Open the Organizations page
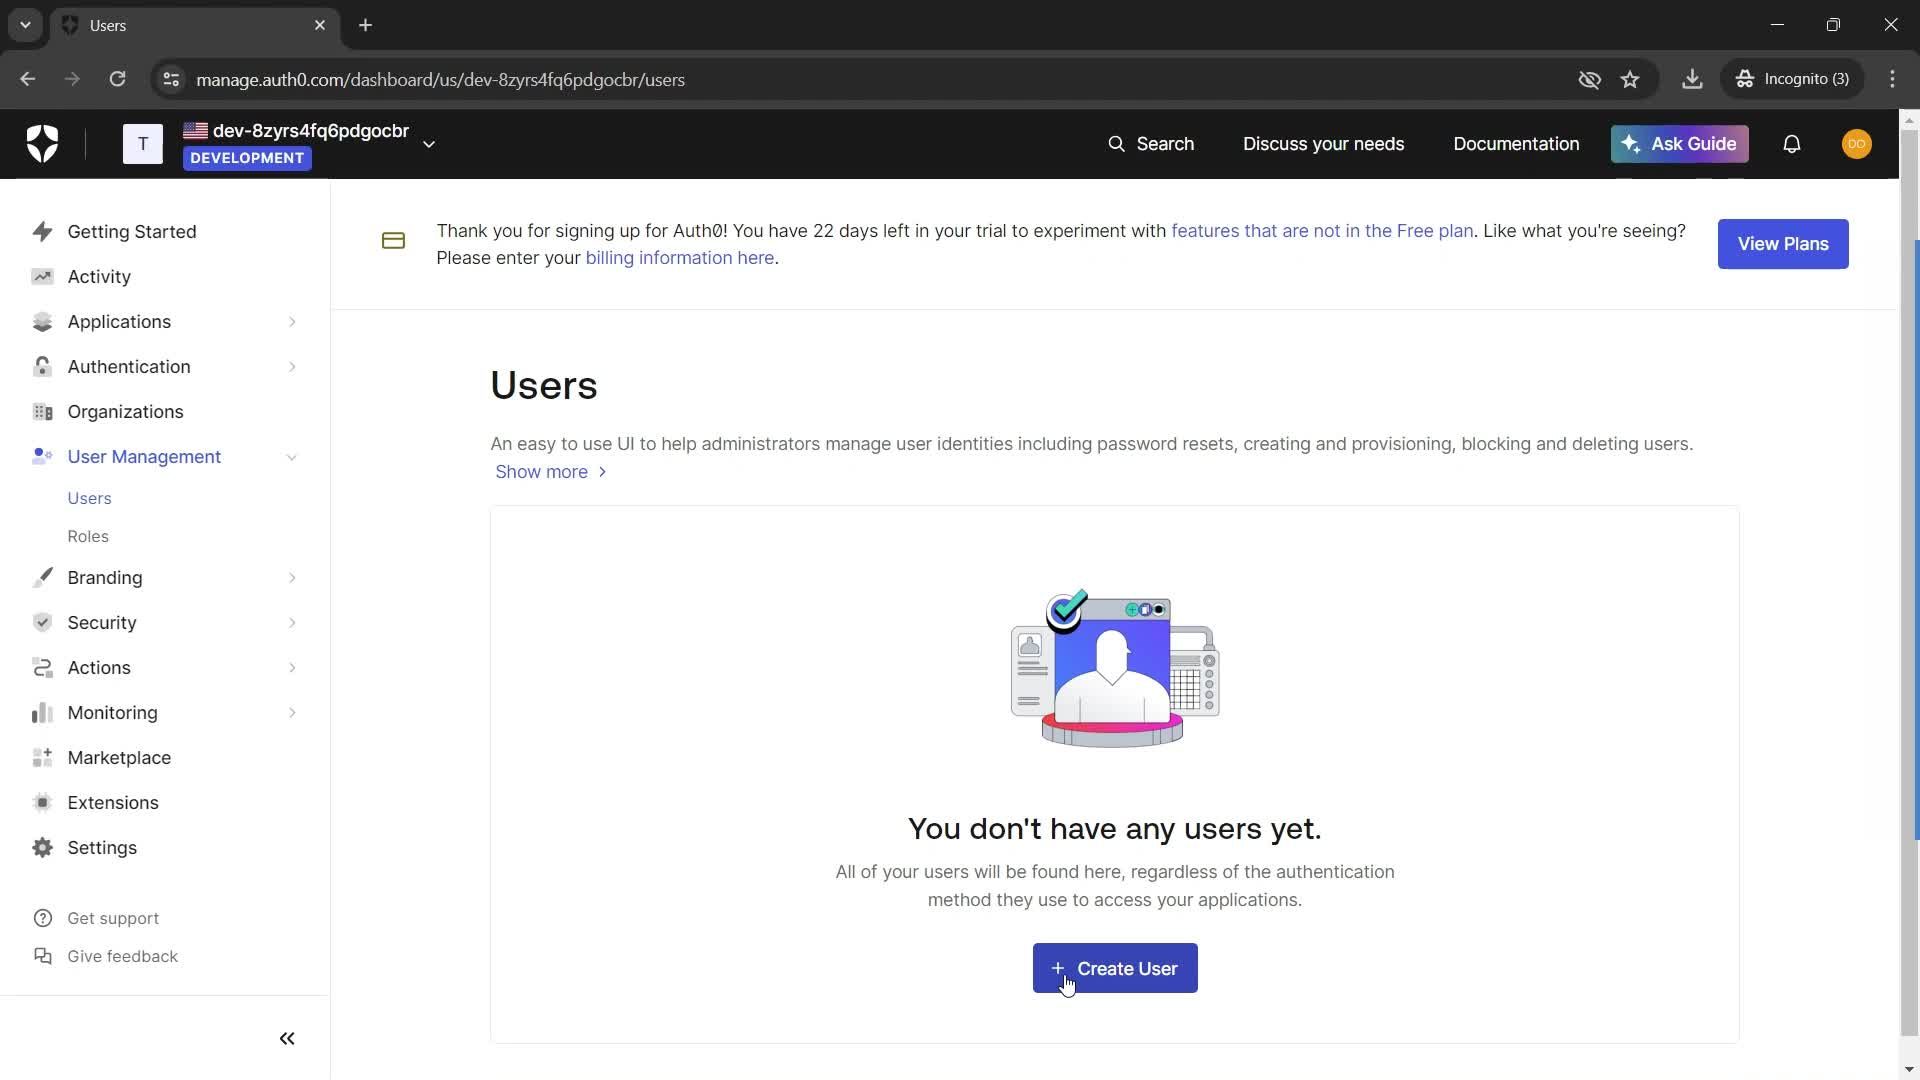The height and width of the screenshot is (1080, 1920). coord(125,412)
